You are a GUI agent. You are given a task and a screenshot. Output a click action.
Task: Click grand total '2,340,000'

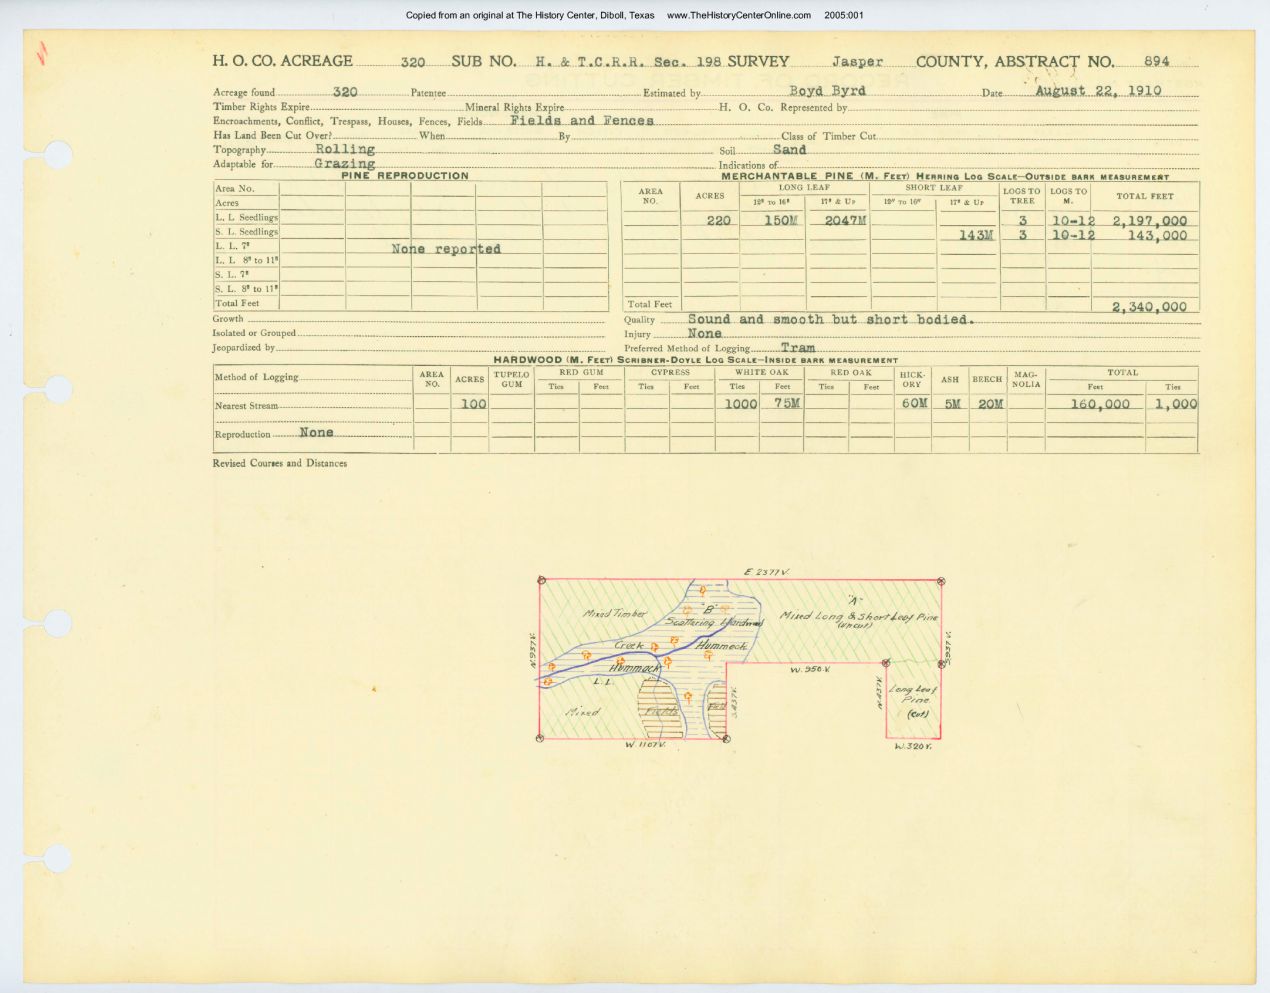pyautogui.click(x=1150, y=307)
